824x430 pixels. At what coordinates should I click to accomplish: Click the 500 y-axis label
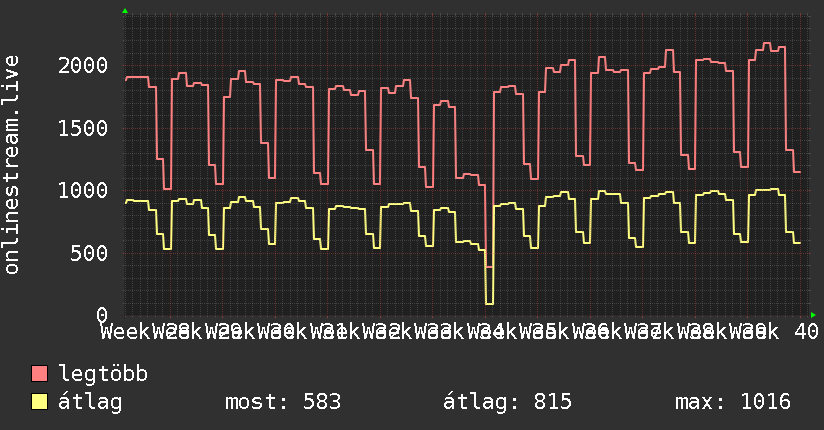point(89,253)
